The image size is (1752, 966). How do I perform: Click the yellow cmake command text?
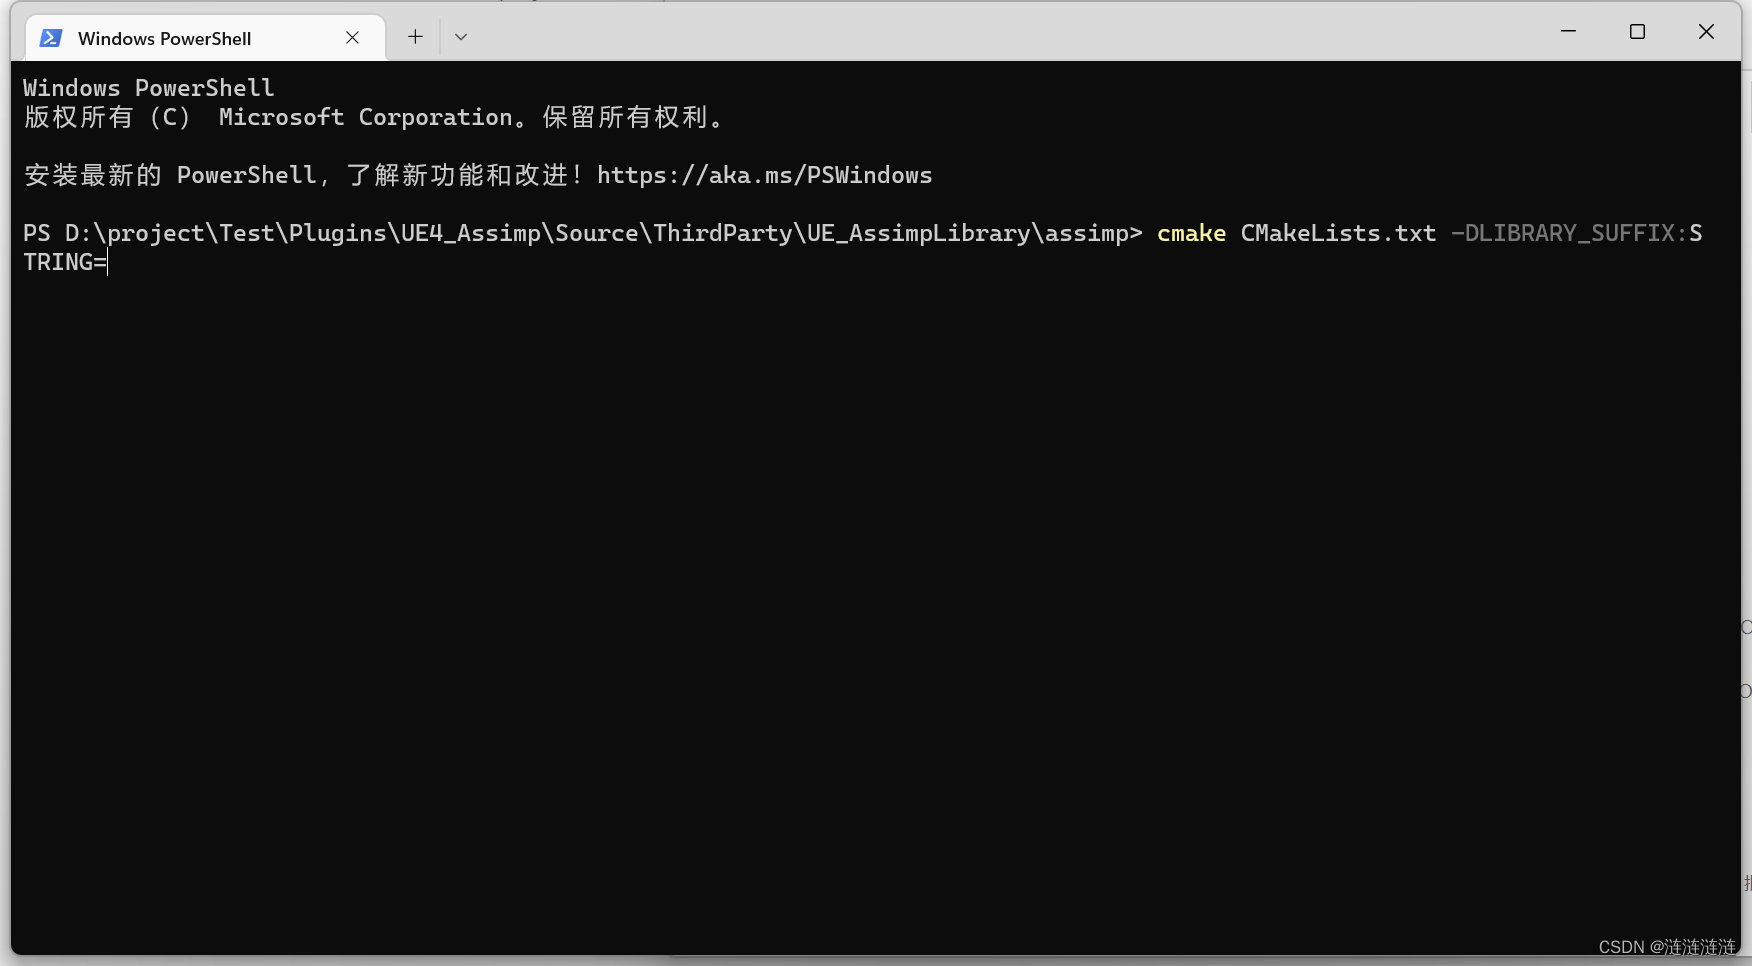[x=1191, y=233]
